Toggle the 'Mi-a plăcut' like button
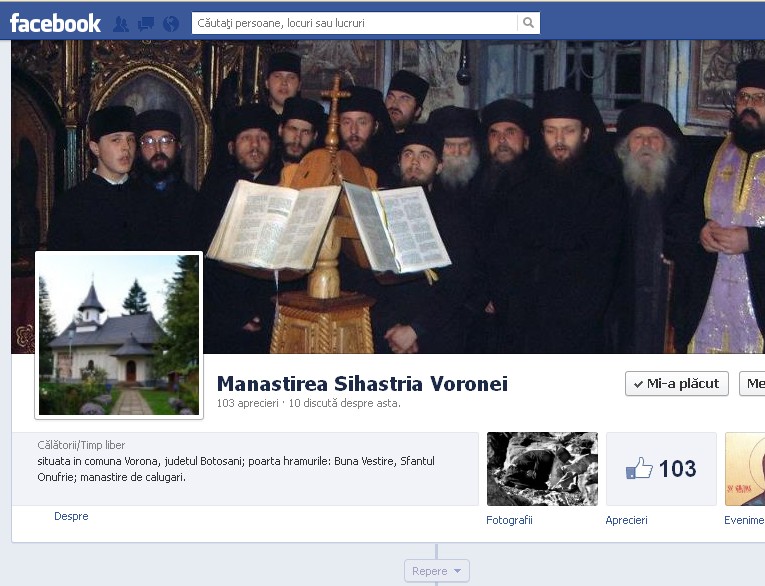Viewport: 765px width, 586px height. 676,383
